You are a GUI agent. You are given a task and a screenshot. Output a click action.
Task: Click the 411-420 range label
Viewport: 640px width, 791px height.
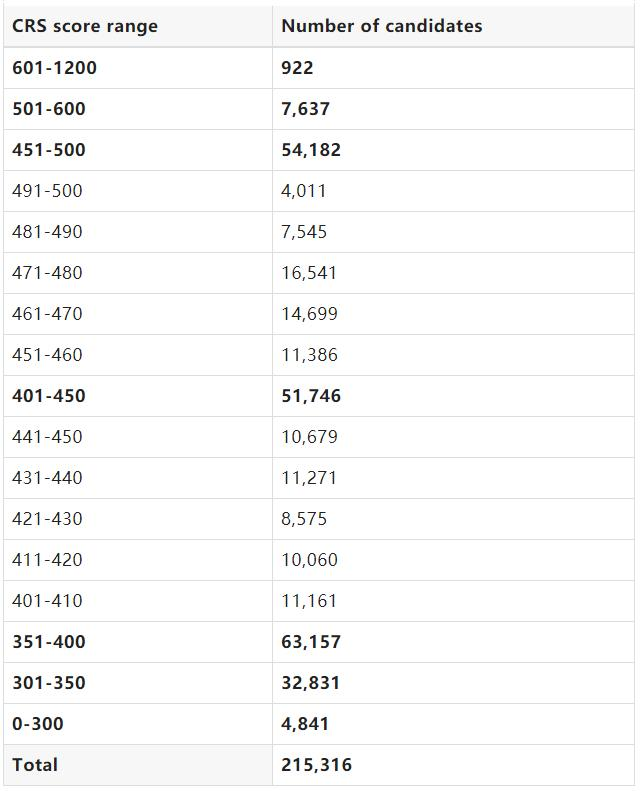pyautogui.click(x=47, y=559)
